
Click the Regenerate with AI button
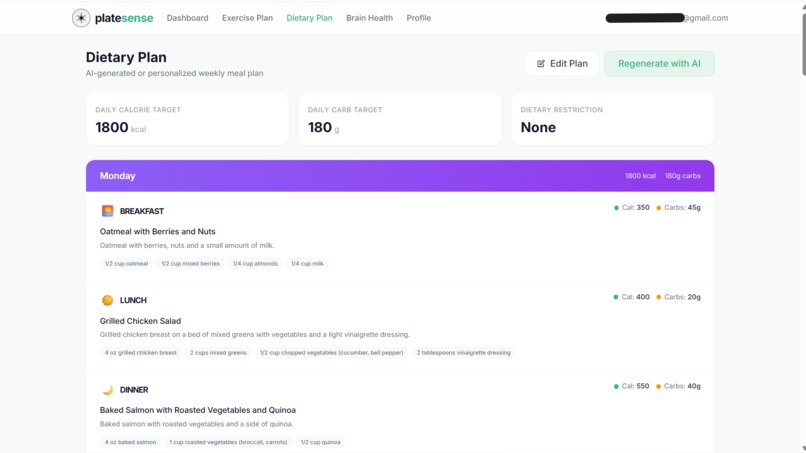point(659,64)
